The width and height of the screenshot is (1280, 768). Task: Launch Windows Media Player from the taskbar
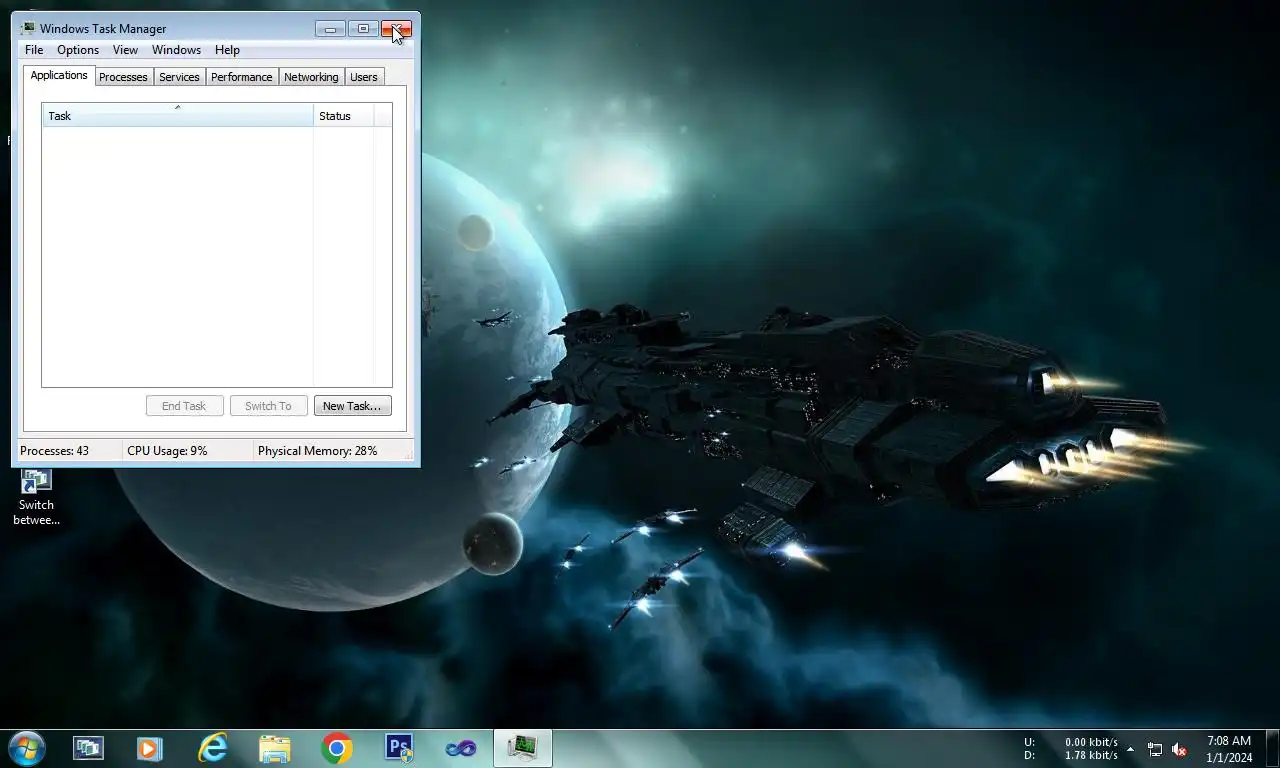click(150, 748)
